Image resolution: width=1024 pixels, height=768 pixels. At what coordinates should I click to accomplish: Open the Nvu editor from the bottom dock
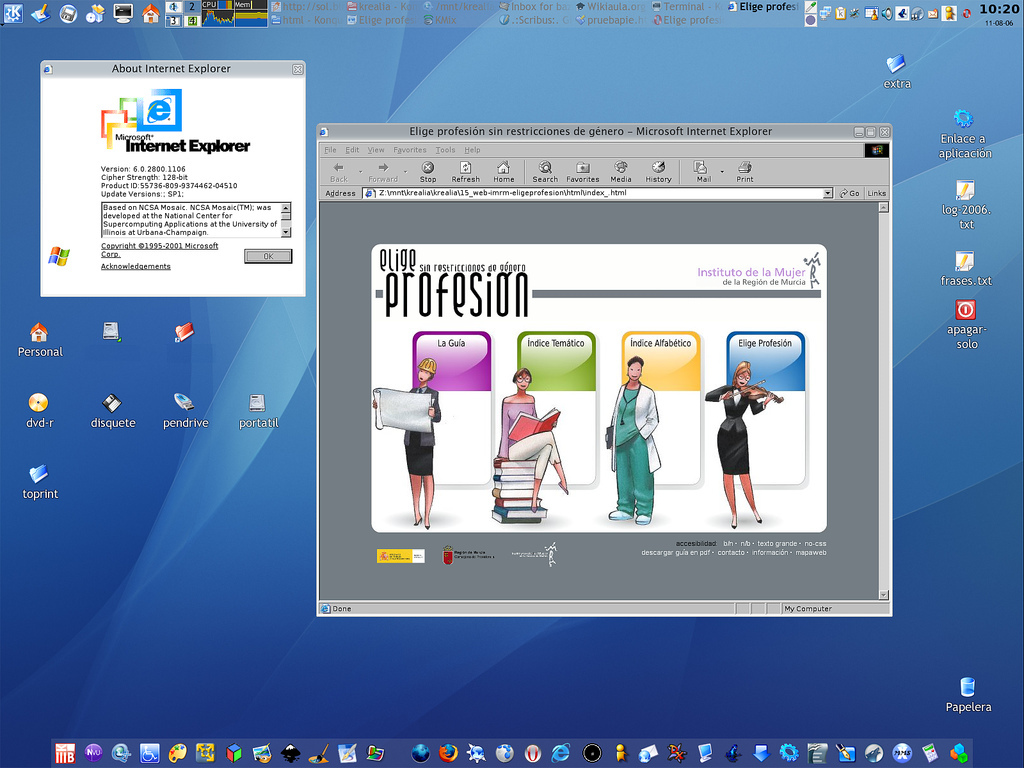click(93, 753)
